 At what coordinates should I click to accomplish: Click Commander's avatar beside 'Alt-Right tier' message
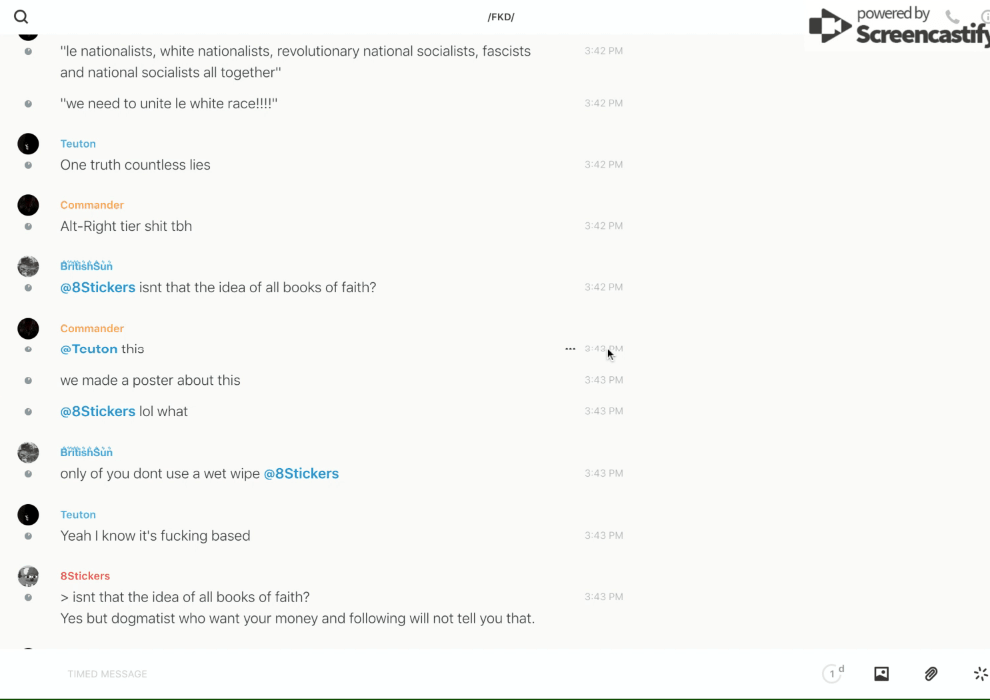pos(28,205)
